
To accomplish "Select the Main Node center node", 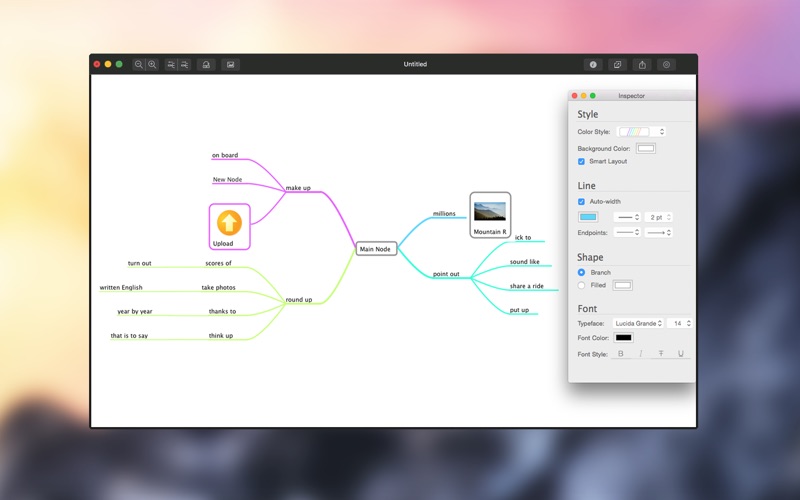I will point(376,249).
